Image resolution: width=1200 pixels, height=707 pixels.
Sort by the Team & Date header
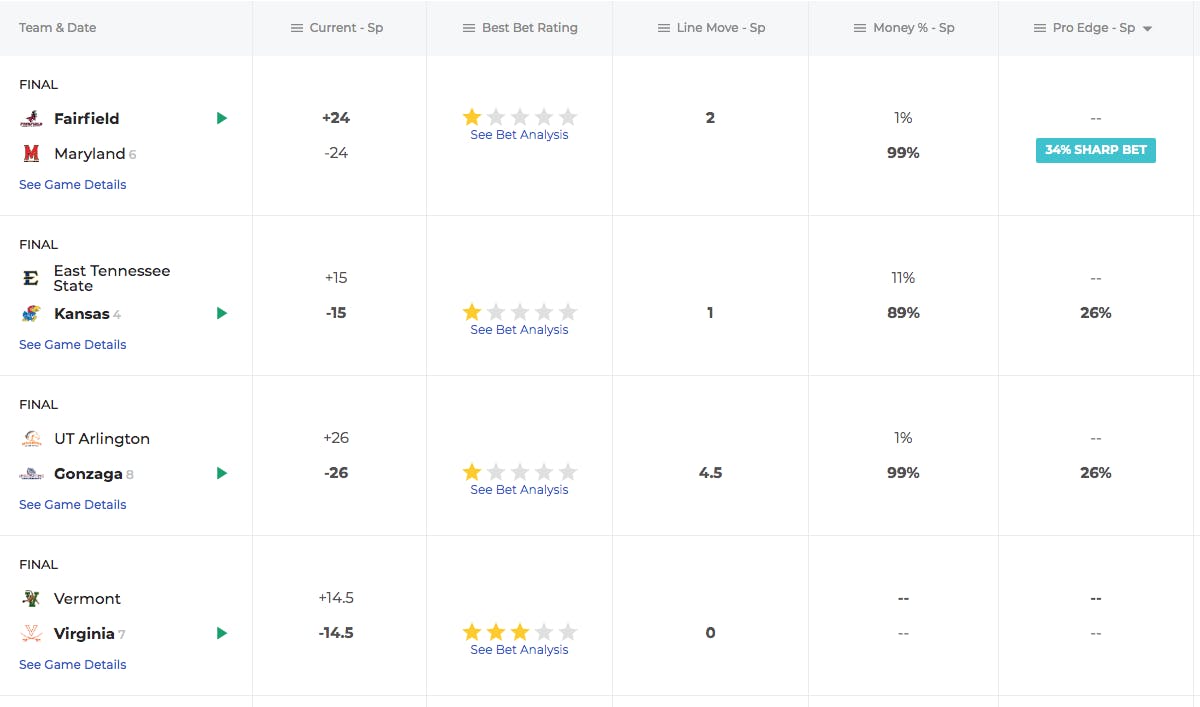click(58, 28)
